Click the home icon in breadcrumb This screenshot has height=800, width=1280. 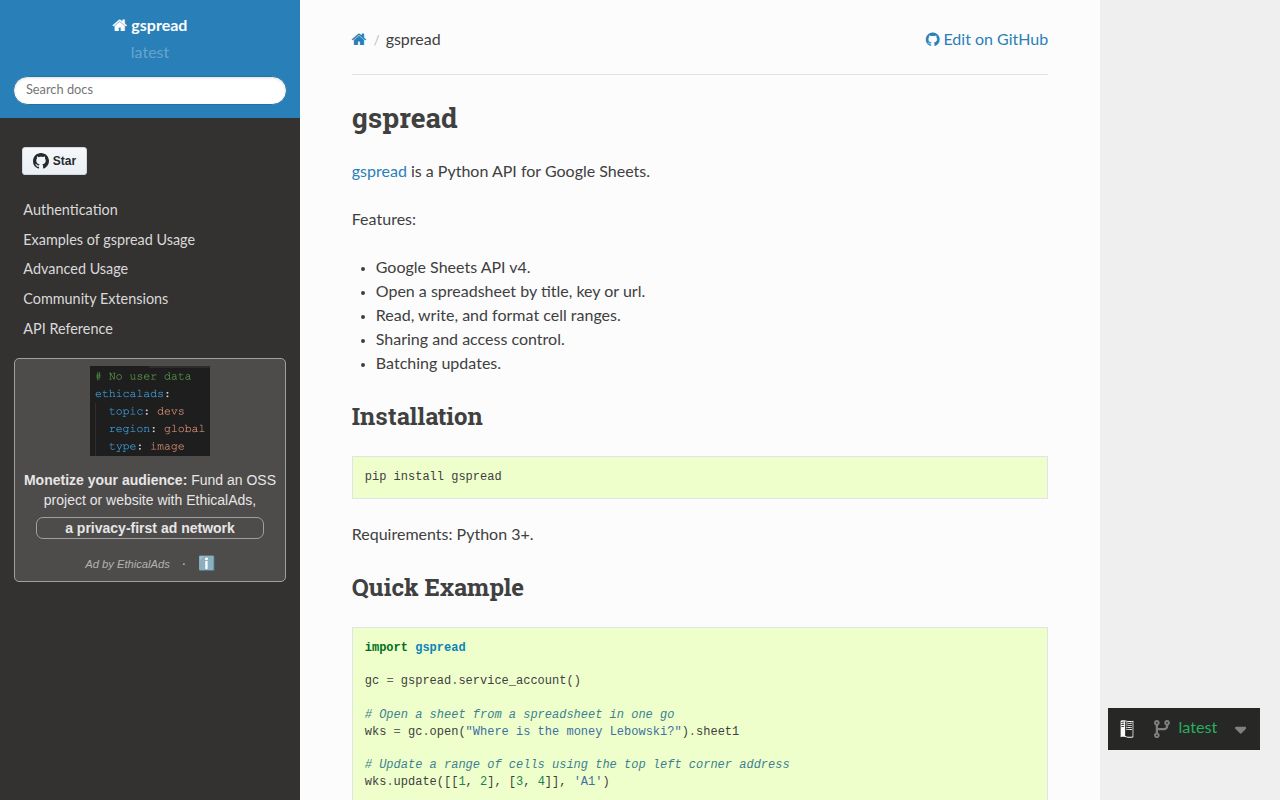tap(359, 40)
